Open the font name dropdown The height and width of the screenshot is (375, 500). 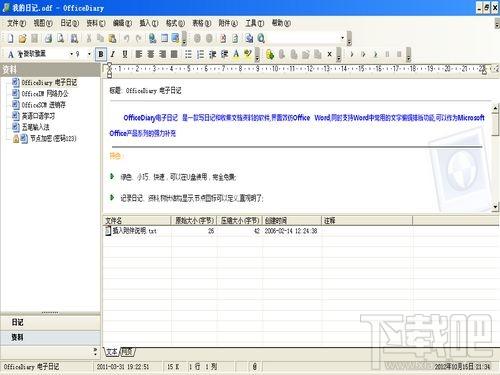click(x=72, y=54)
